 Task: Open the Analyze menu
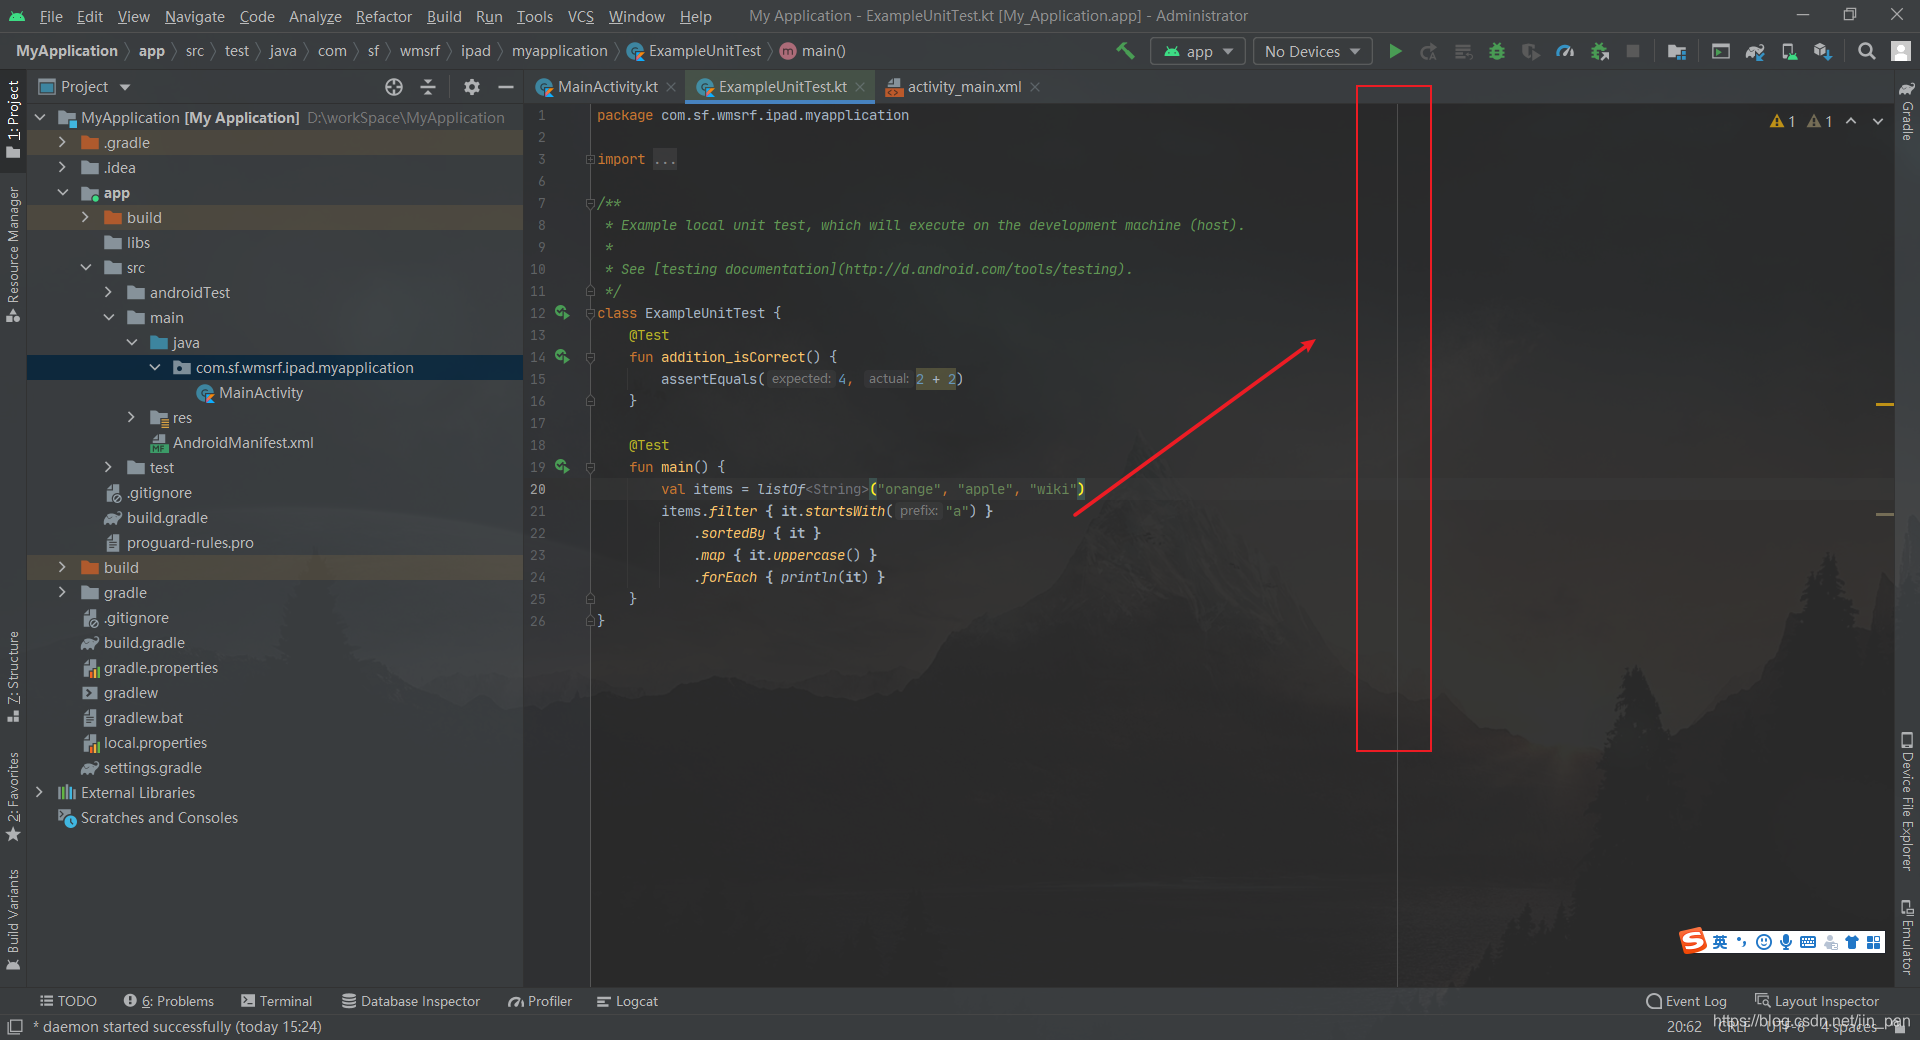(315, 16)
